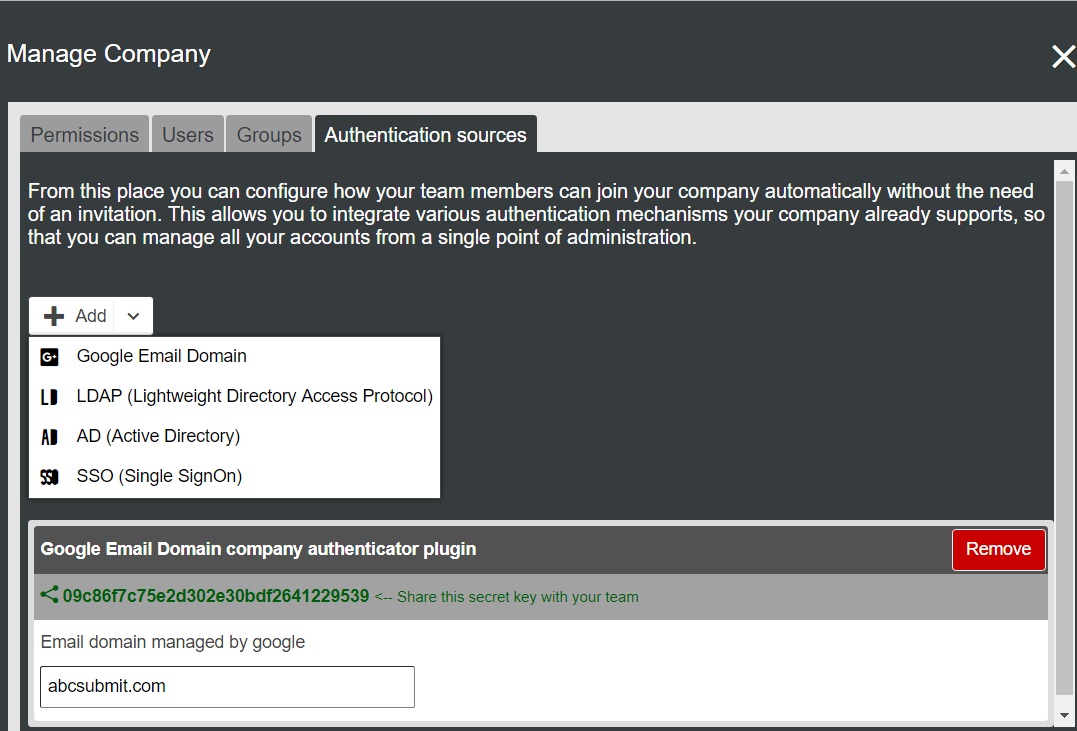This screenshot has width=1077, height=731.
Task: Click the vertical scrollbar thumb
Action: click(x=1064, y=440)
